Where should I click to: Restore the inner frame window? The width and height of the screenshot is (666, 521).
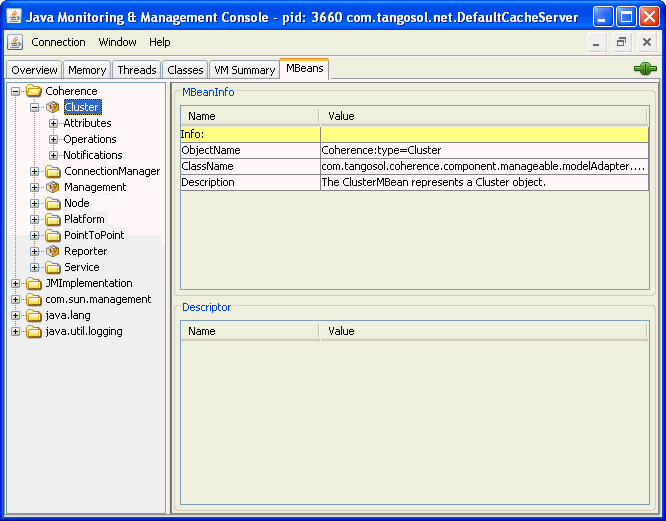click(x=621, y=42)
